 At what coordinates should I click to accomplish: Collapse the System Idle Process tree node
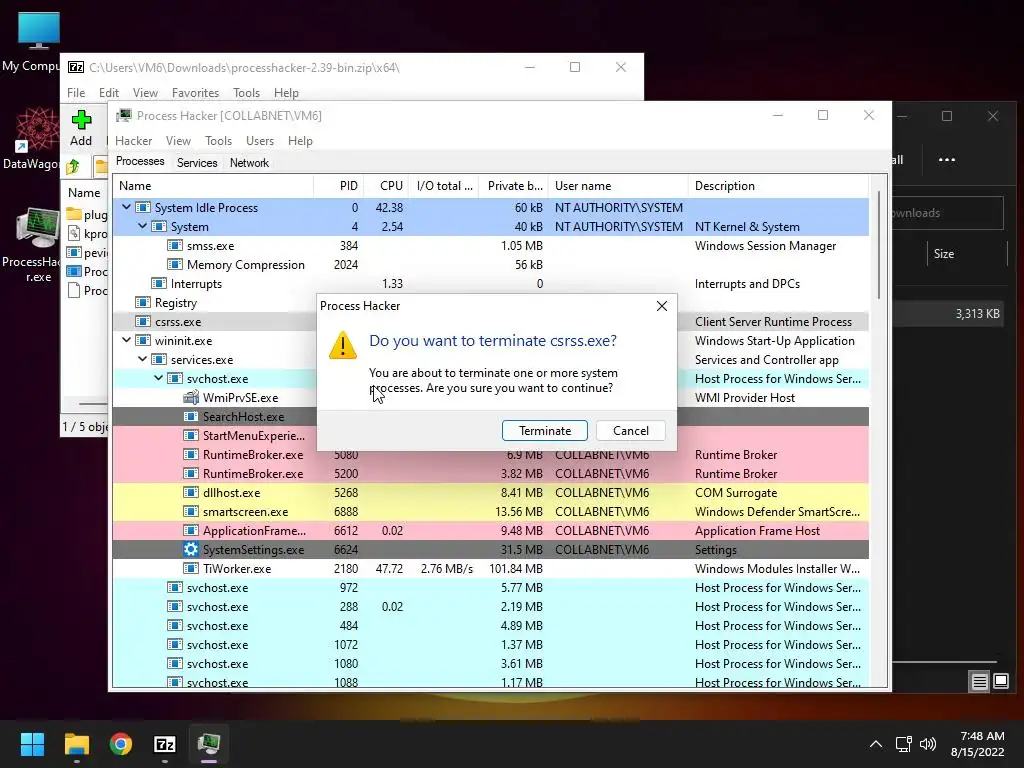coord(127,207)
